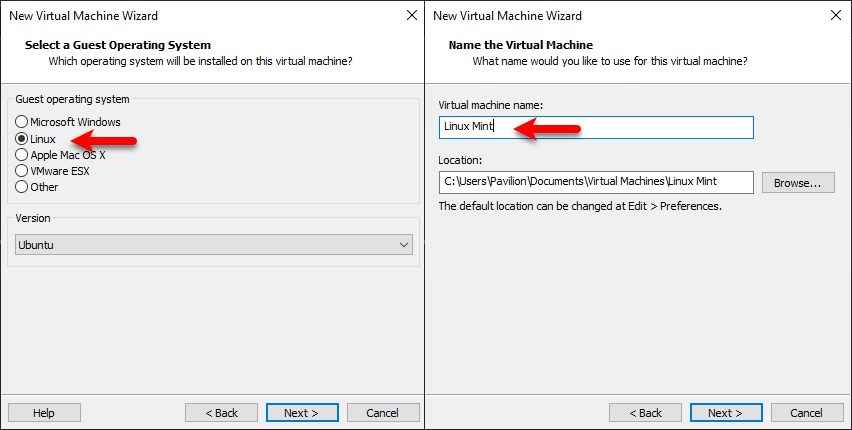This screenshot has width=852, height=430.
Task: Go Back in the Guest Operating System wizard
Action: (221, 413)
